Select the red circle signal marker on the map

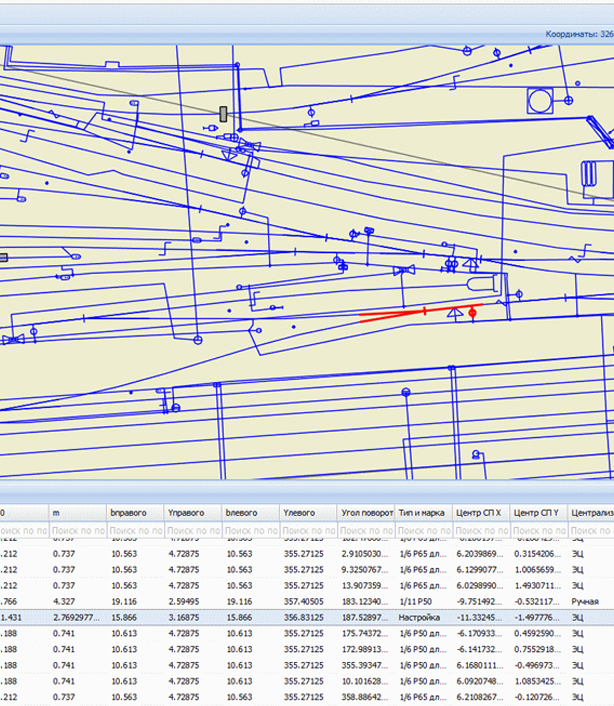[473, 313]
